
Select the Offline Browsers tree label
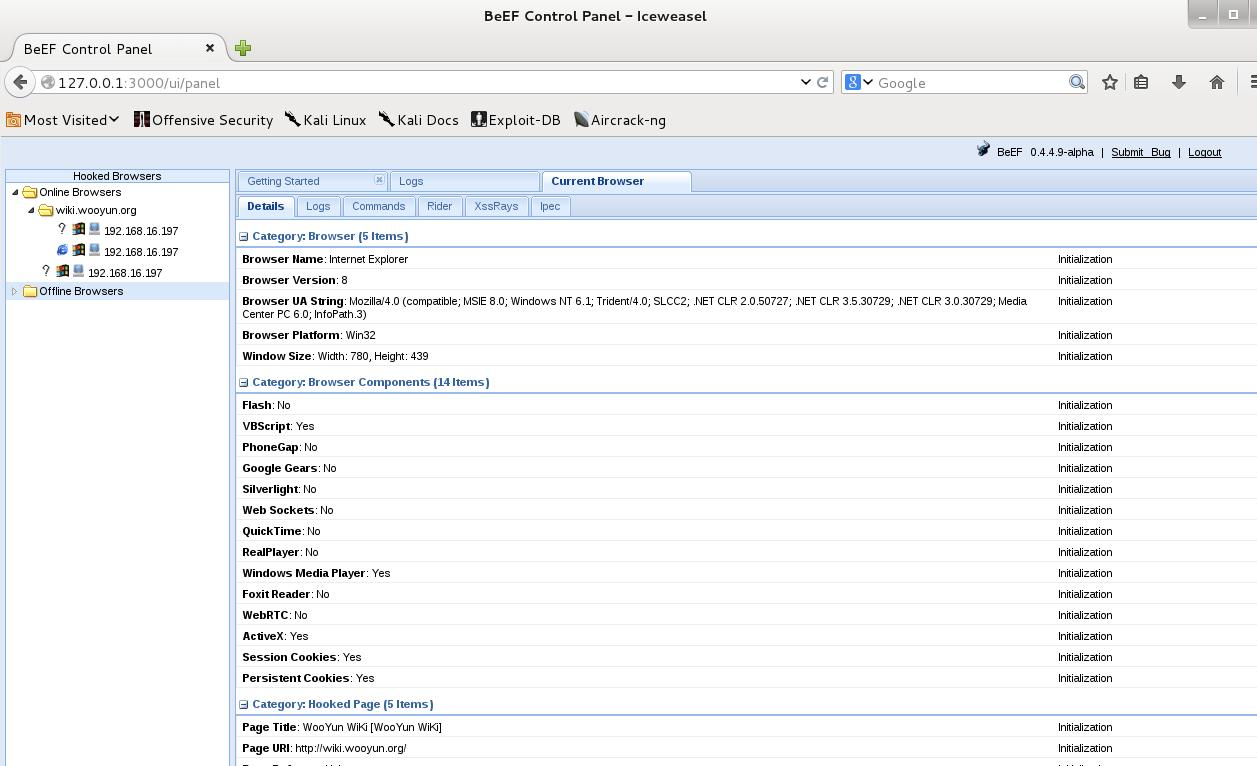click(x=81, y=291)
